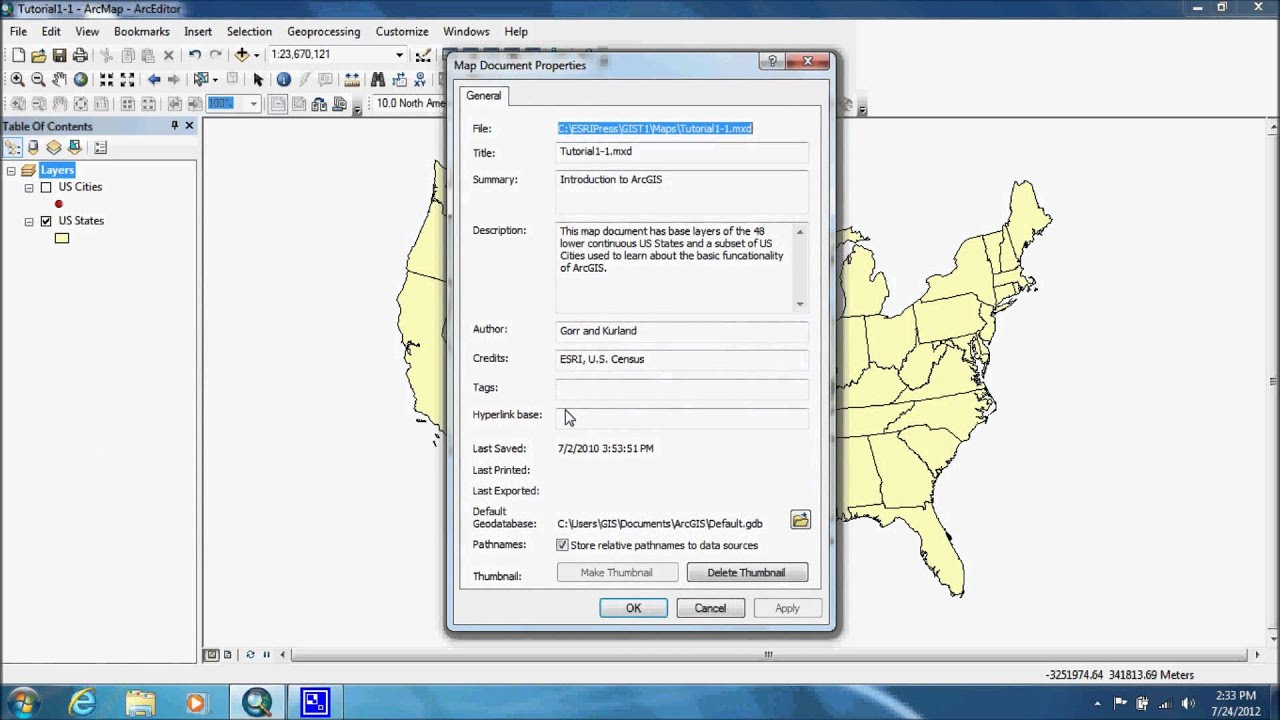Image resolution: width=1280 pixels, height=720 pixels.
Task: Click the ArcMap magnifier taskbar icon
Action: click(x=257, y=703)
